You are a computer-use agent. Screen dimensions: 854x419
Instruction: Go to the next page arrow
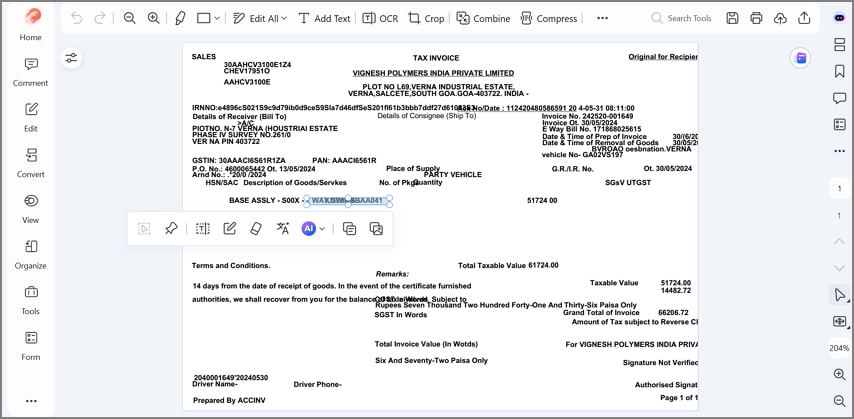pyautogui.click(x=839, y=268)
